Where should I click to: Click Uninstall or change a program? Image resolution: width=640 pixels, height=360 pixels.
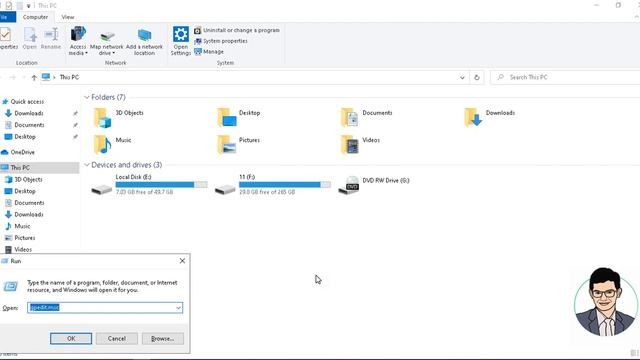[237, 30]
